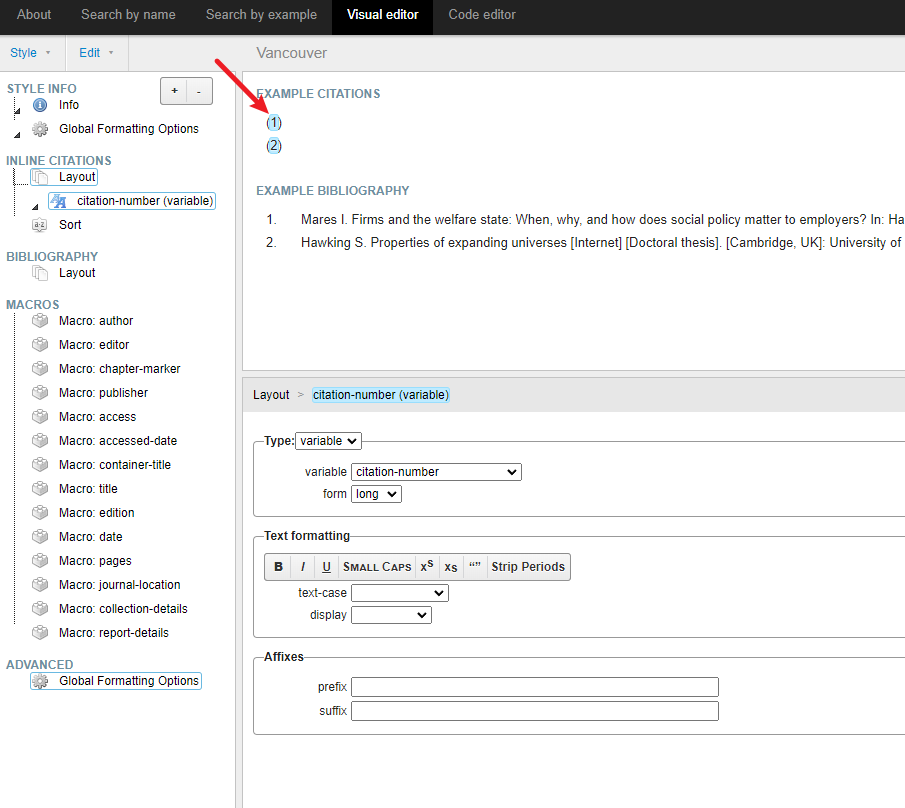Click the plus button to expand tree
The image size is (905, 808).
[x=174, y=91]
